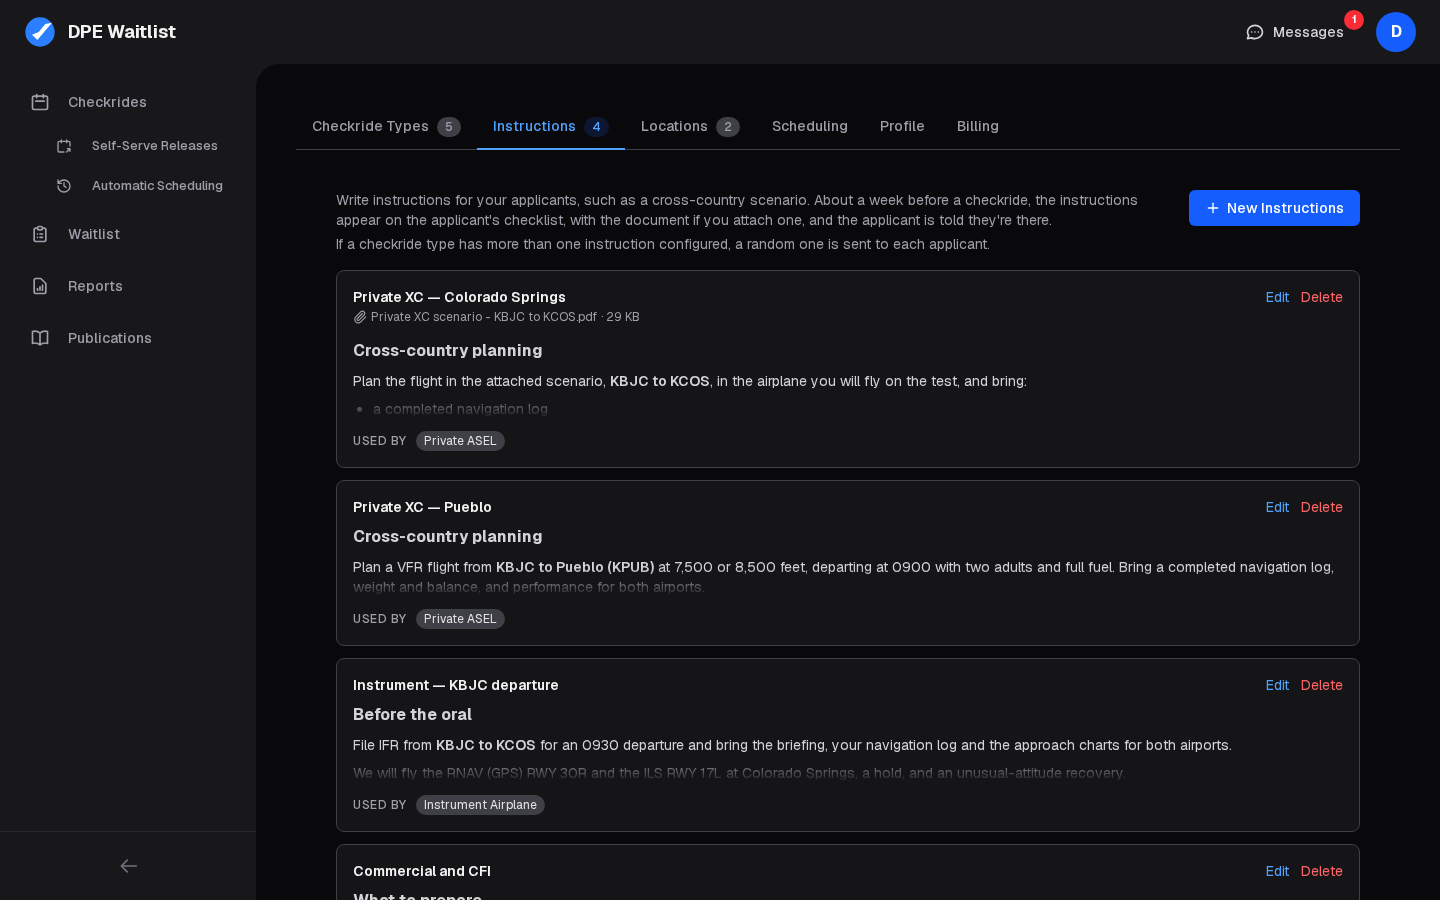Viewport: 1440px width, 900px height.
Task: Delete Private XC — Colorado Springs instructions
Action: pos(1322,297)
